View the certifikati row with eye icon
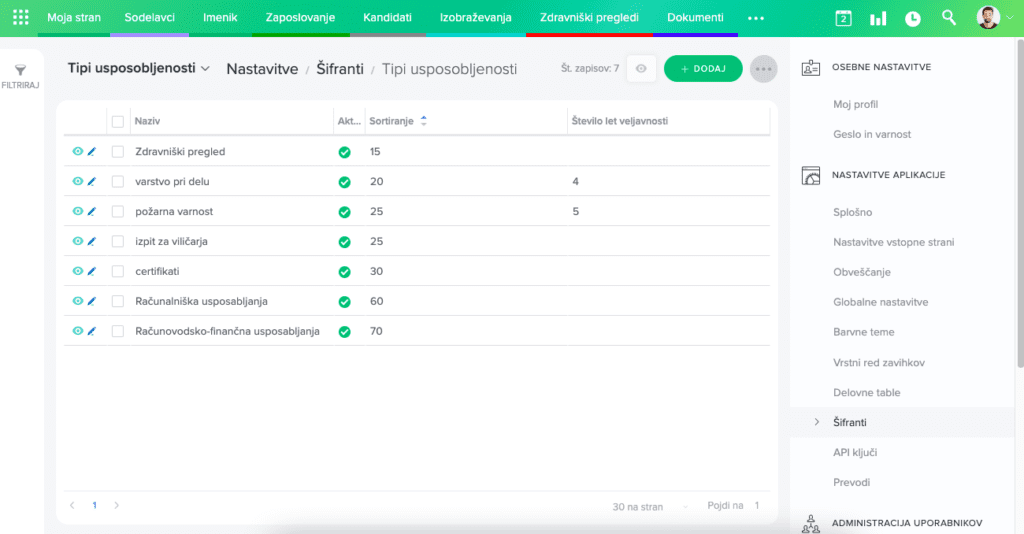1024x534 pixels. [x=77, y=271]
